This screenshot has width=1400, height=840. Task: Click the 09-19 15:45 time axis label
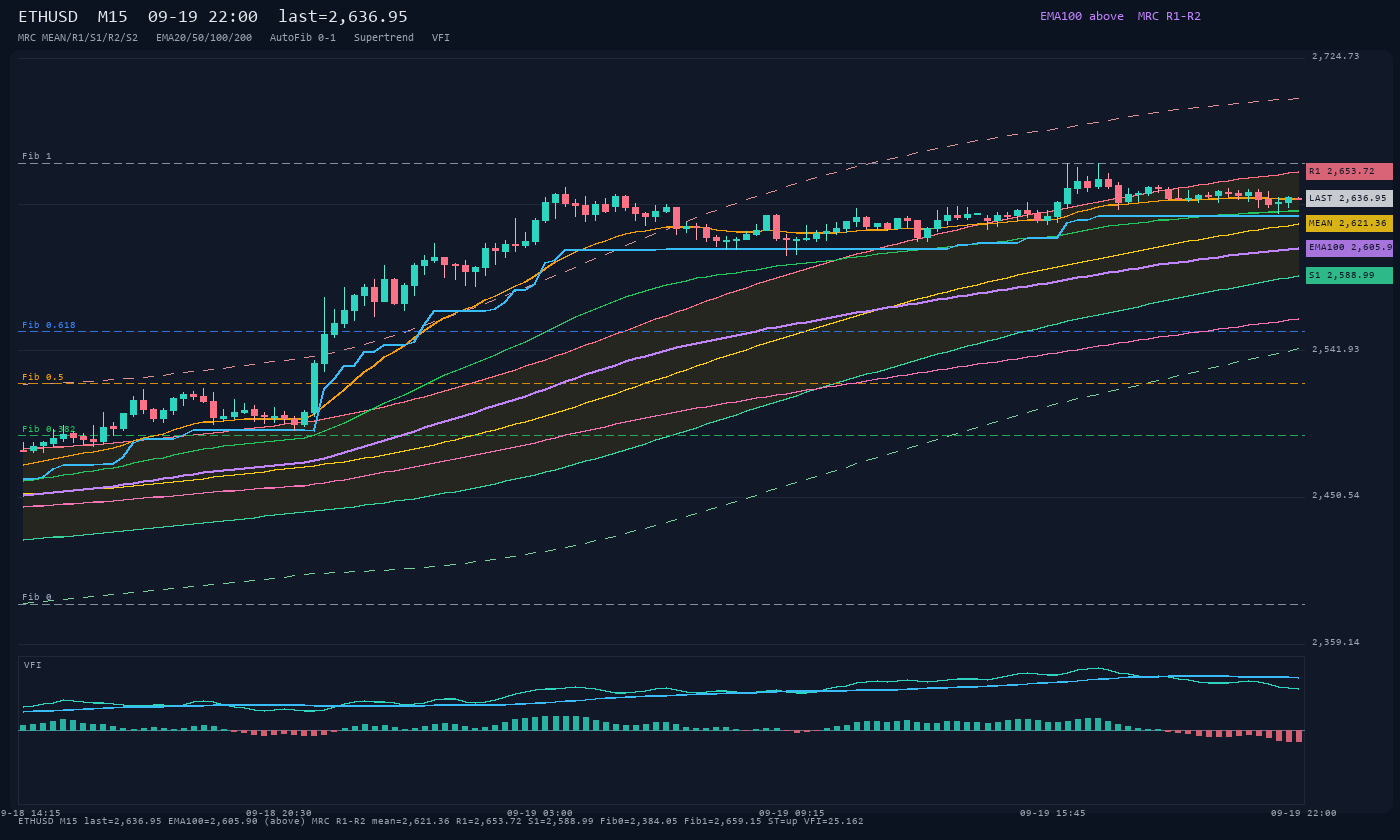pos(1053,813)
